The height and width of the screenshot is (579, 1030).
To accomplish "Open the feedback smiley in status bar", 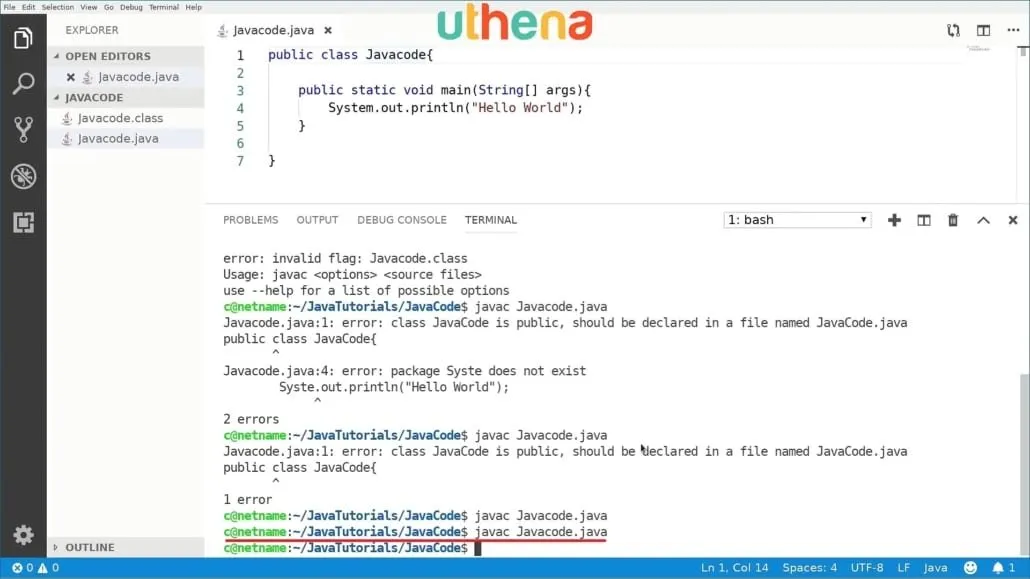I will 970,568.
